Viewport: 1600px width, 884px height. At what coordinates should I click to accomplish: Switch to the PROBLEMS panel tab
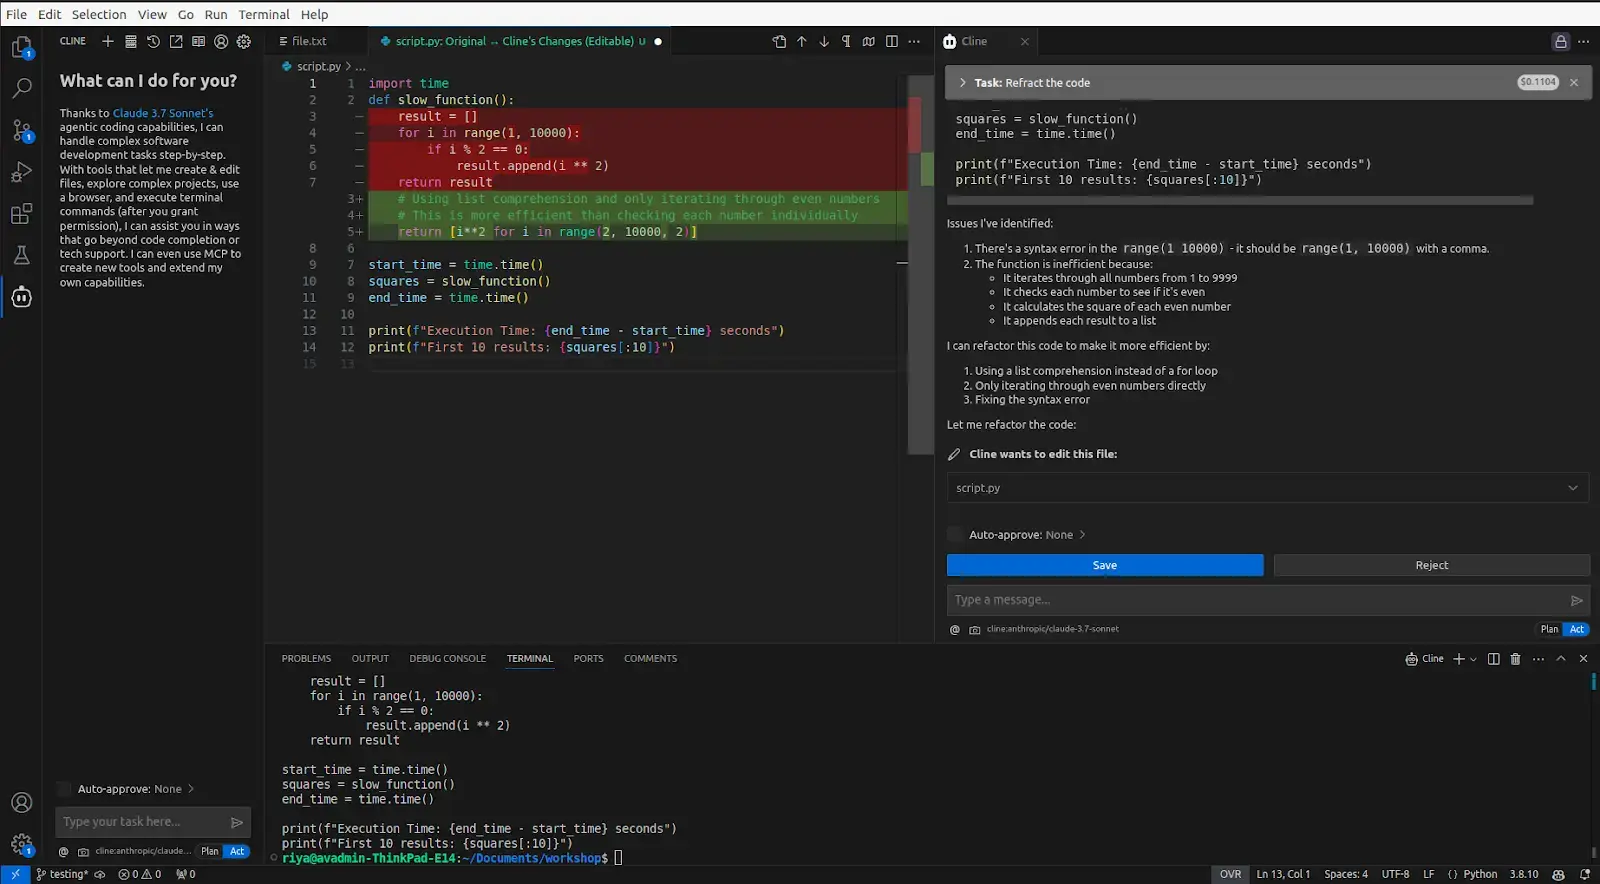[x=306, y=659]
